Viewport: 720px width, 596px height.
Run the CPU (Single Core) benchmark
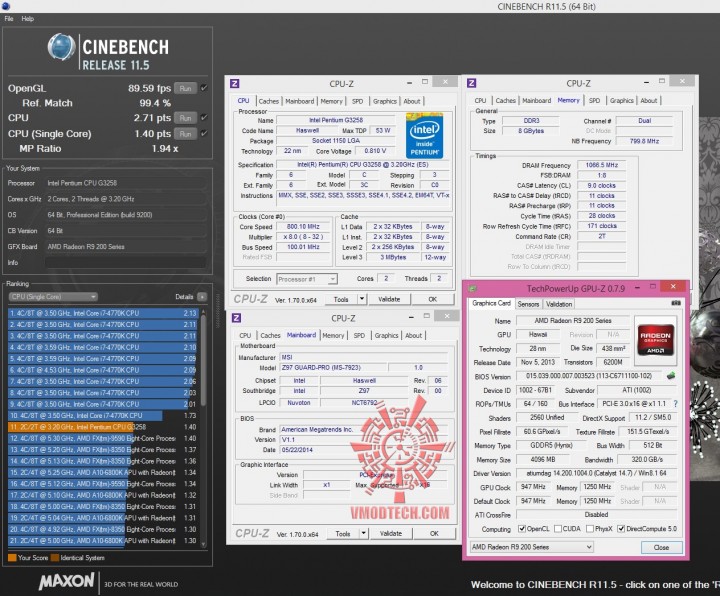(186, 134)
